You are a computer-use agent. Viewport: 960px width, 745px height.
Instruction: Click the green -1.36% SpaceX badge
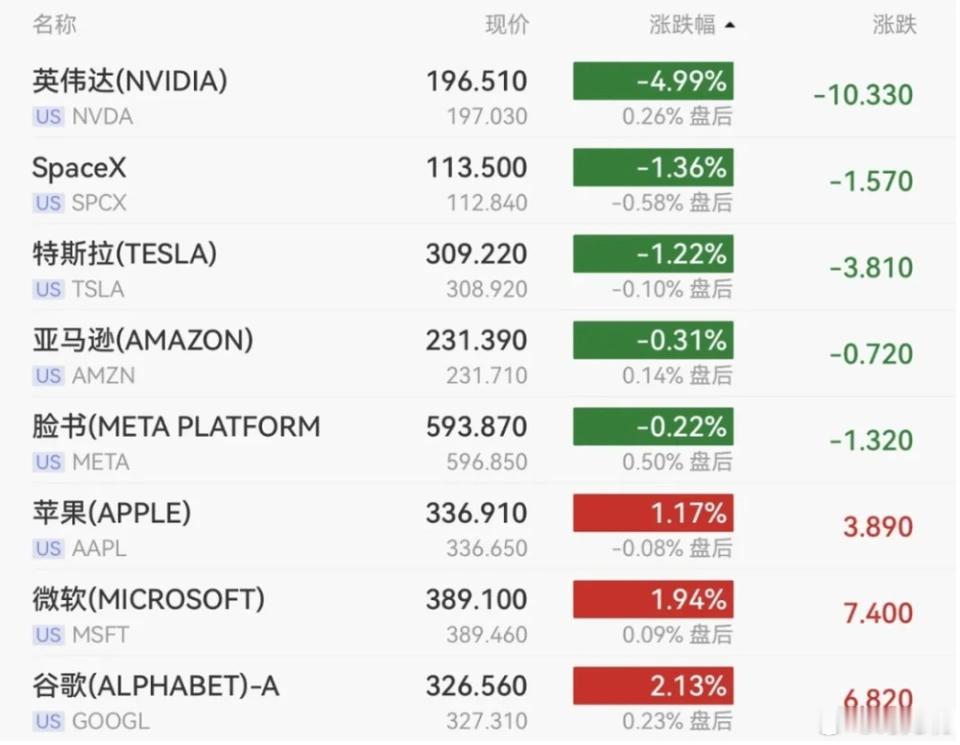click(653, 167)
